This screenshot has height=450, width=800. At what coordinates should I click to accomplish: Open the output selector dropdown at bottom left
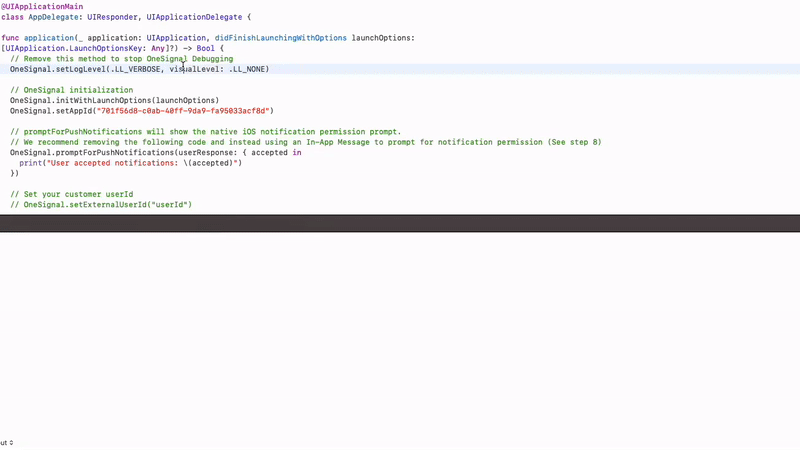pos(7,442)
